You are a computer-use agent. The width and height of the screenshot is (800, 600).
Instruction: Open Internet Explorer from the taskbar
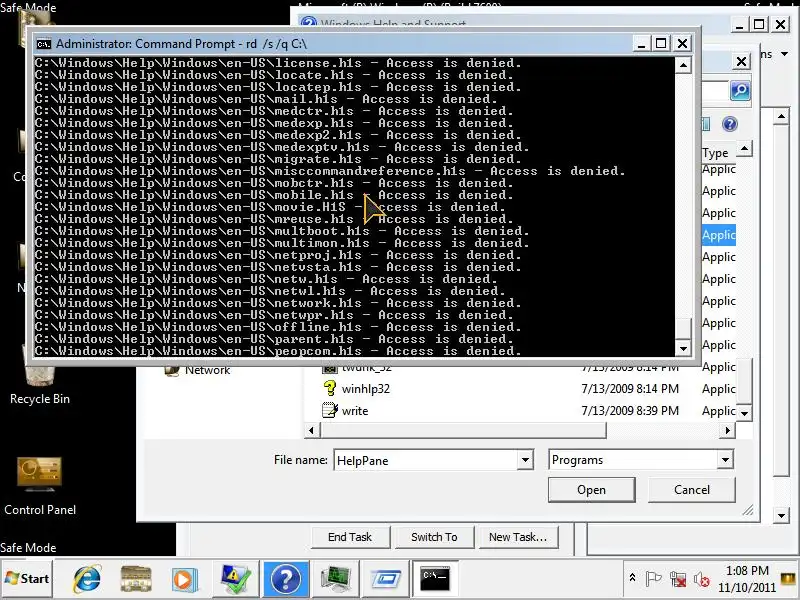pyautogui.click(x=87, y=579)
